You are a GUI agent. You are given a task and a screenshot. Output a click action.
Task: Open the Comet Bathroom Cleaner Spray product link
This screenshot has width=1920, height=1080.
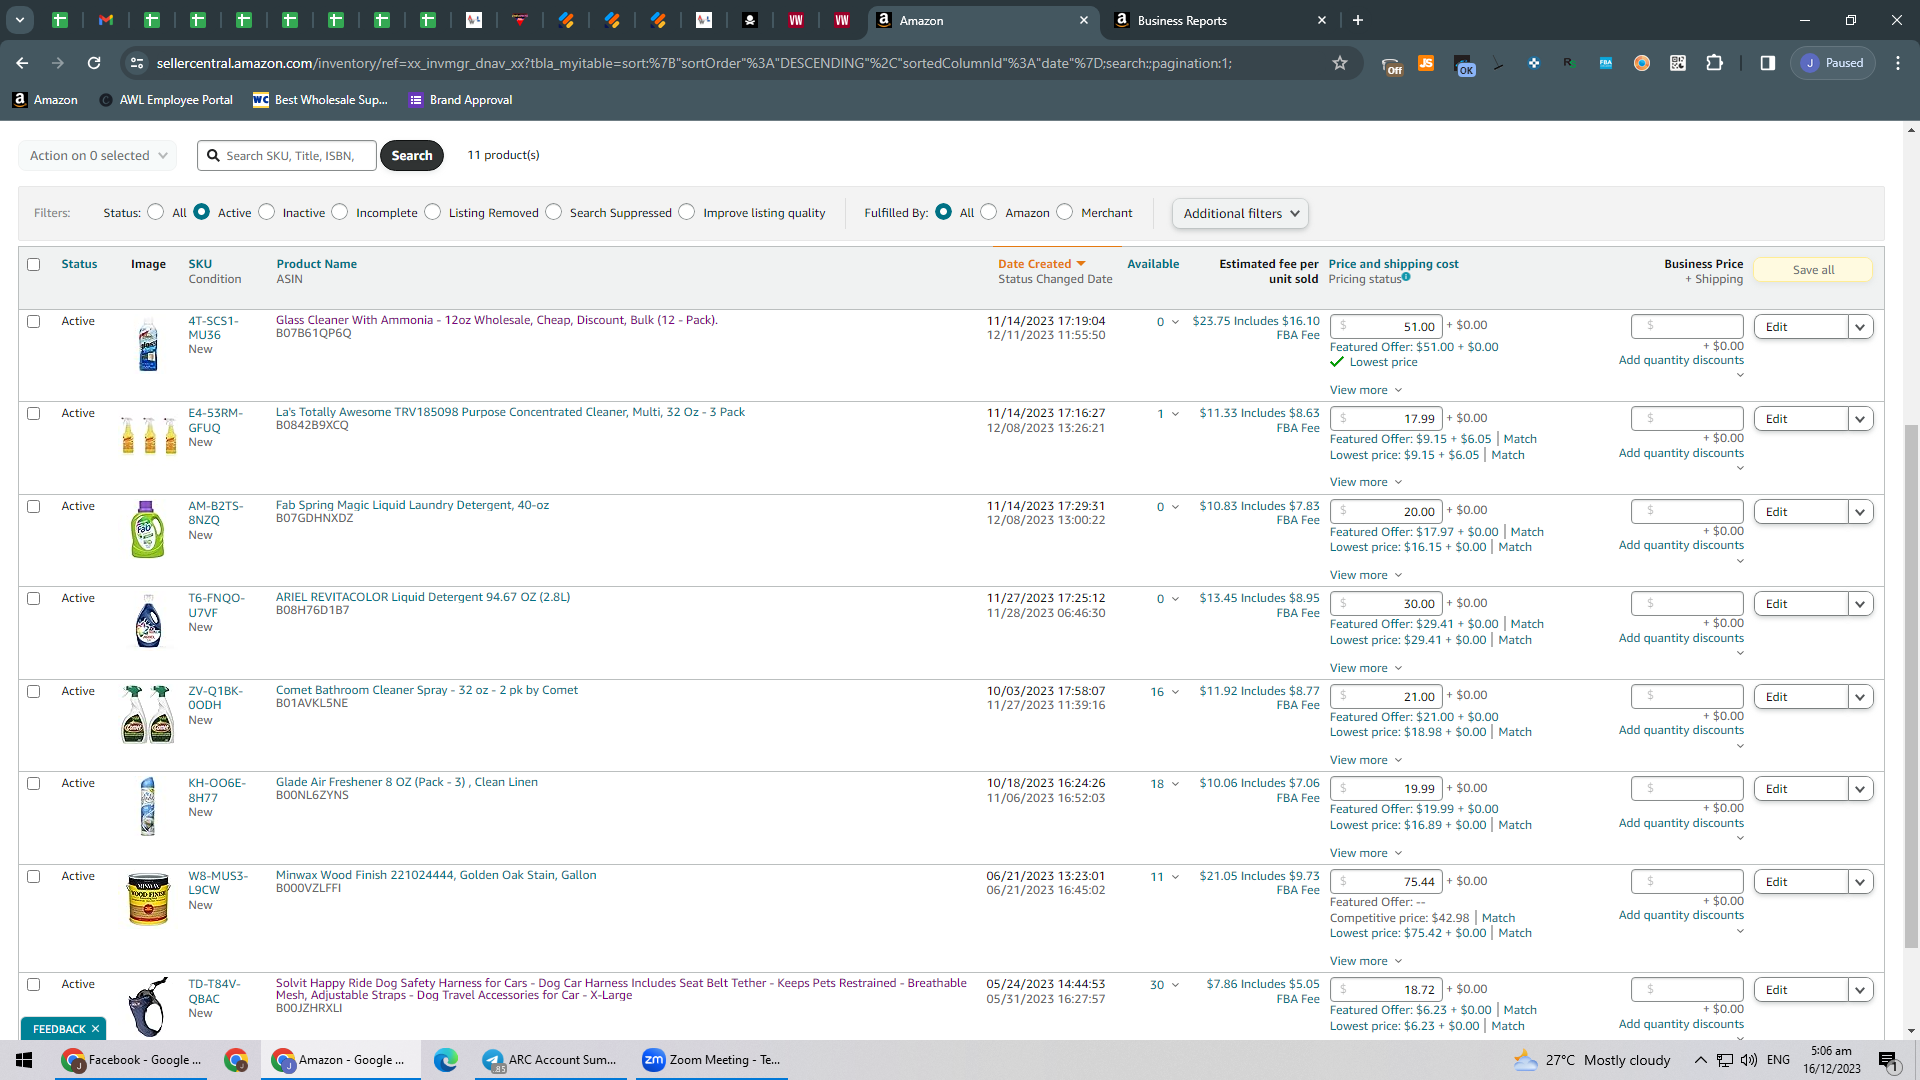click(x=427, y=690)
